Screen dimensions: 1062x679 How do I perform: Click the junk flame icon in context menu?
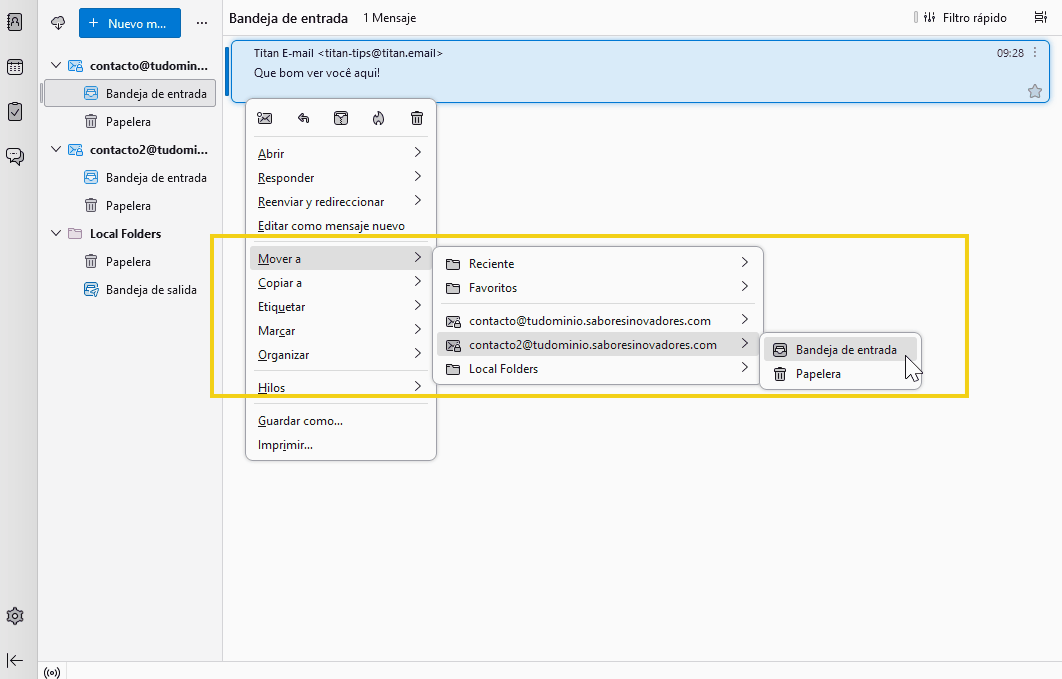coord(378,118)
